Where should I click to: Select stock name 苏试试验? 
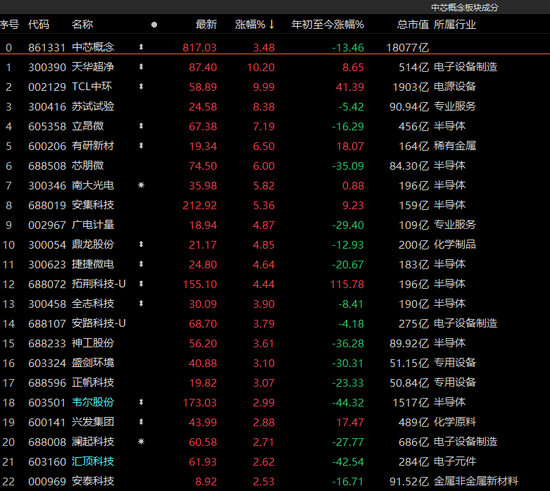click(93, 106)
